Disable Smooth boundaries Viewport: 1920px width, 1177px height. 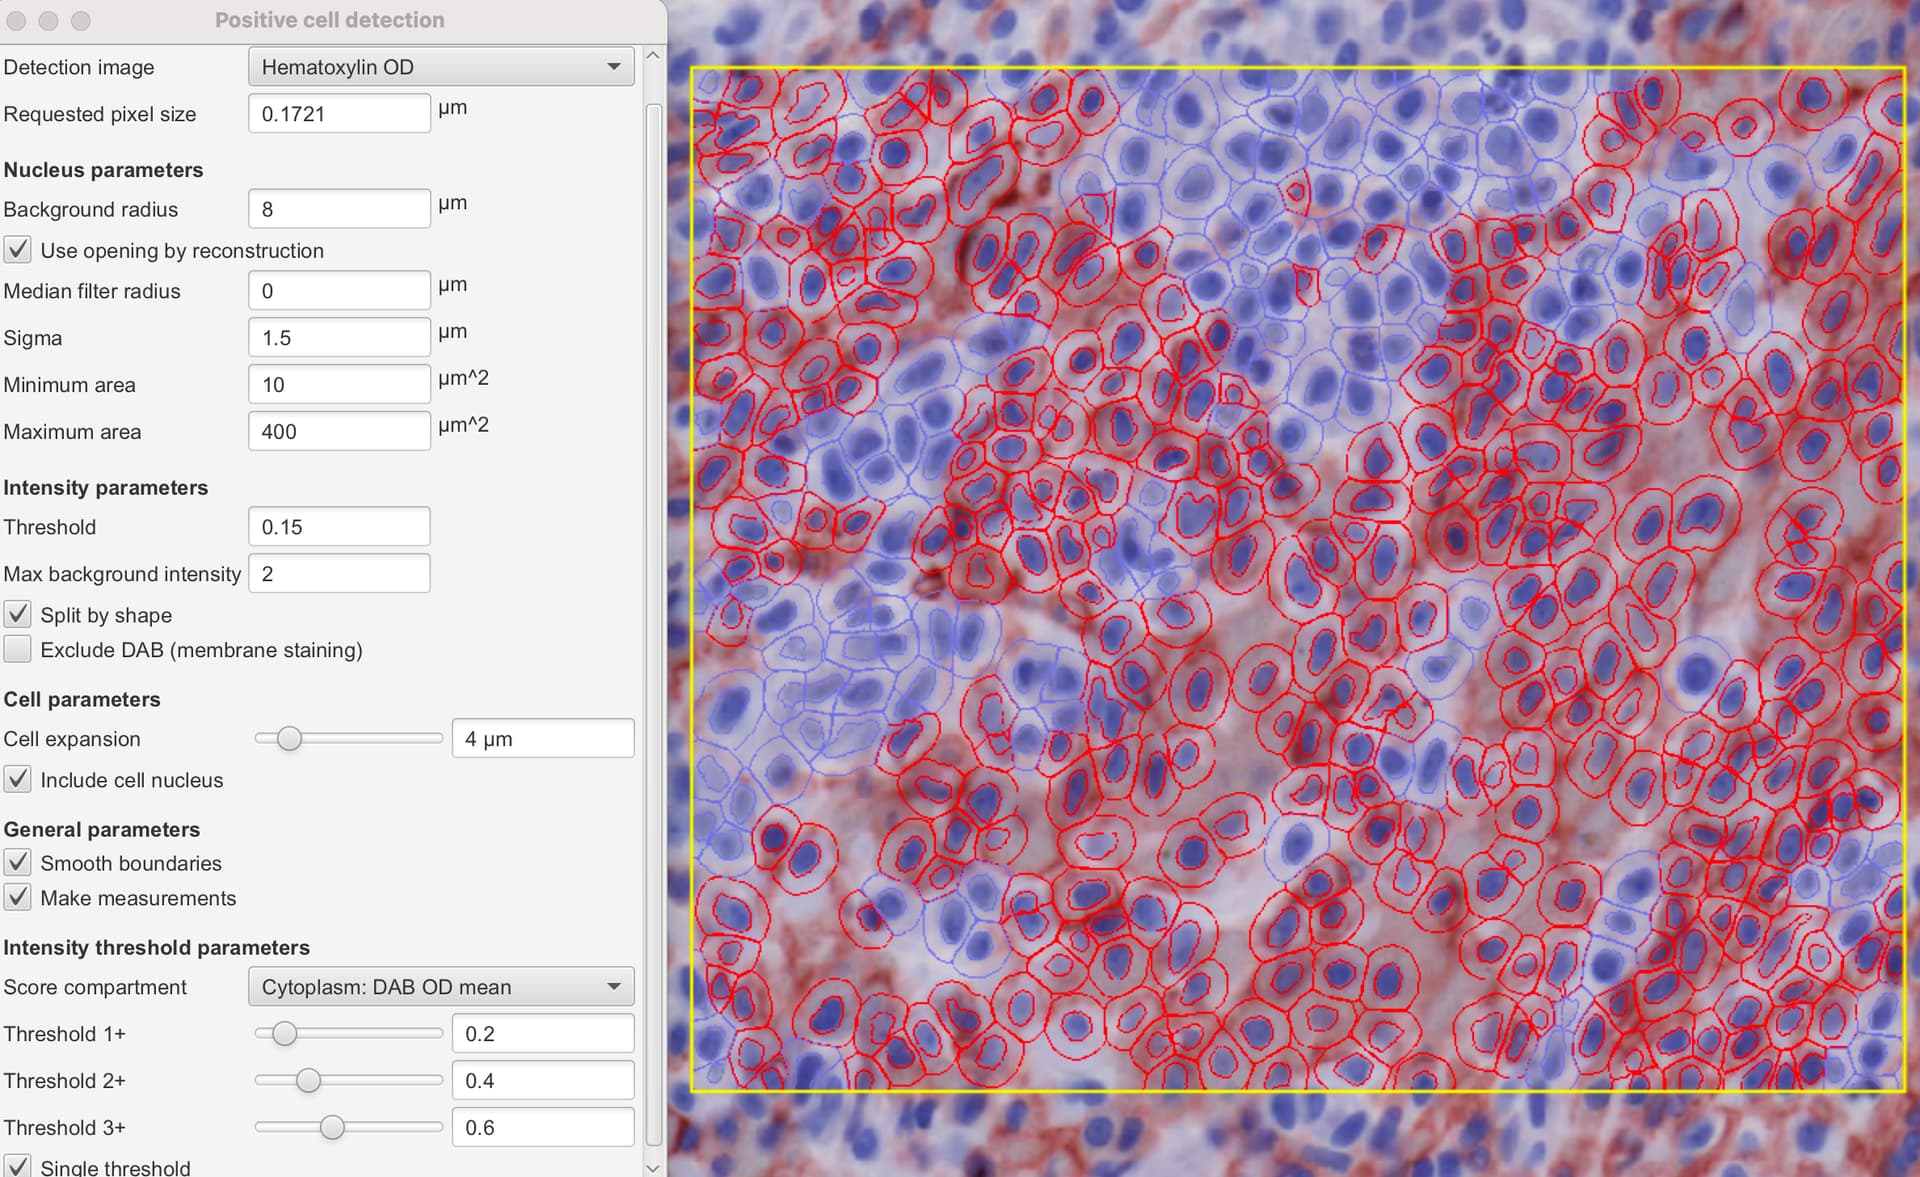click(x=17, y=863)
